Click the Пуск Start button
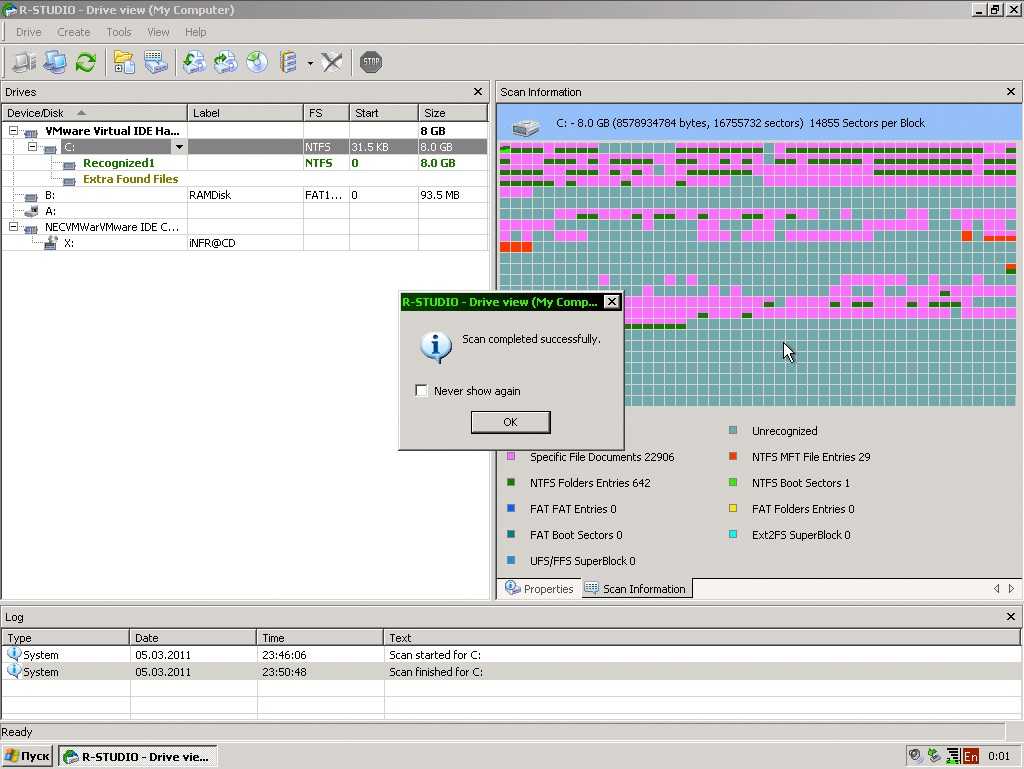The height and width of the screenshot is (769, 1024). click(x=28, y=757)
